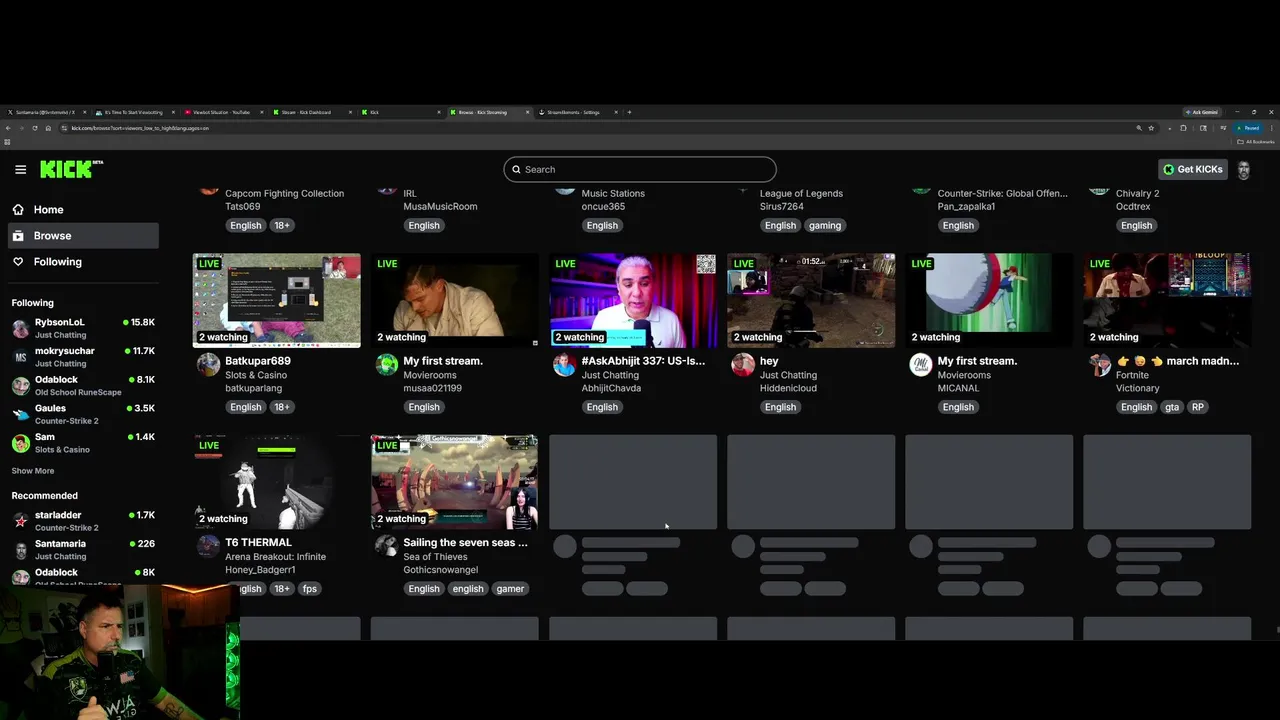This screenshot has height=720, width=1280.
Task: Open march madness Fortnite stream thumbnail
Action: [1167, 300]
